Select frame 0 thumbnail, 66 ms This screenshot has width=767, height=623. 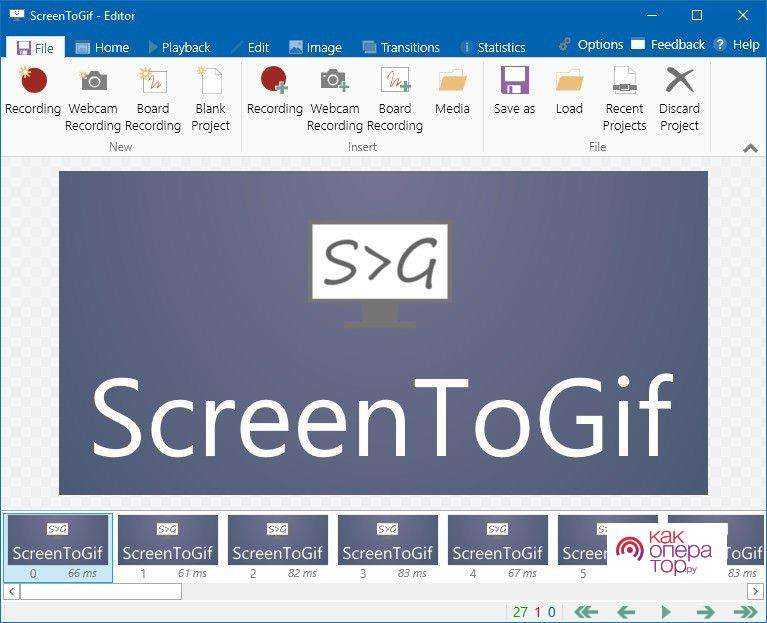pos(58,547)
